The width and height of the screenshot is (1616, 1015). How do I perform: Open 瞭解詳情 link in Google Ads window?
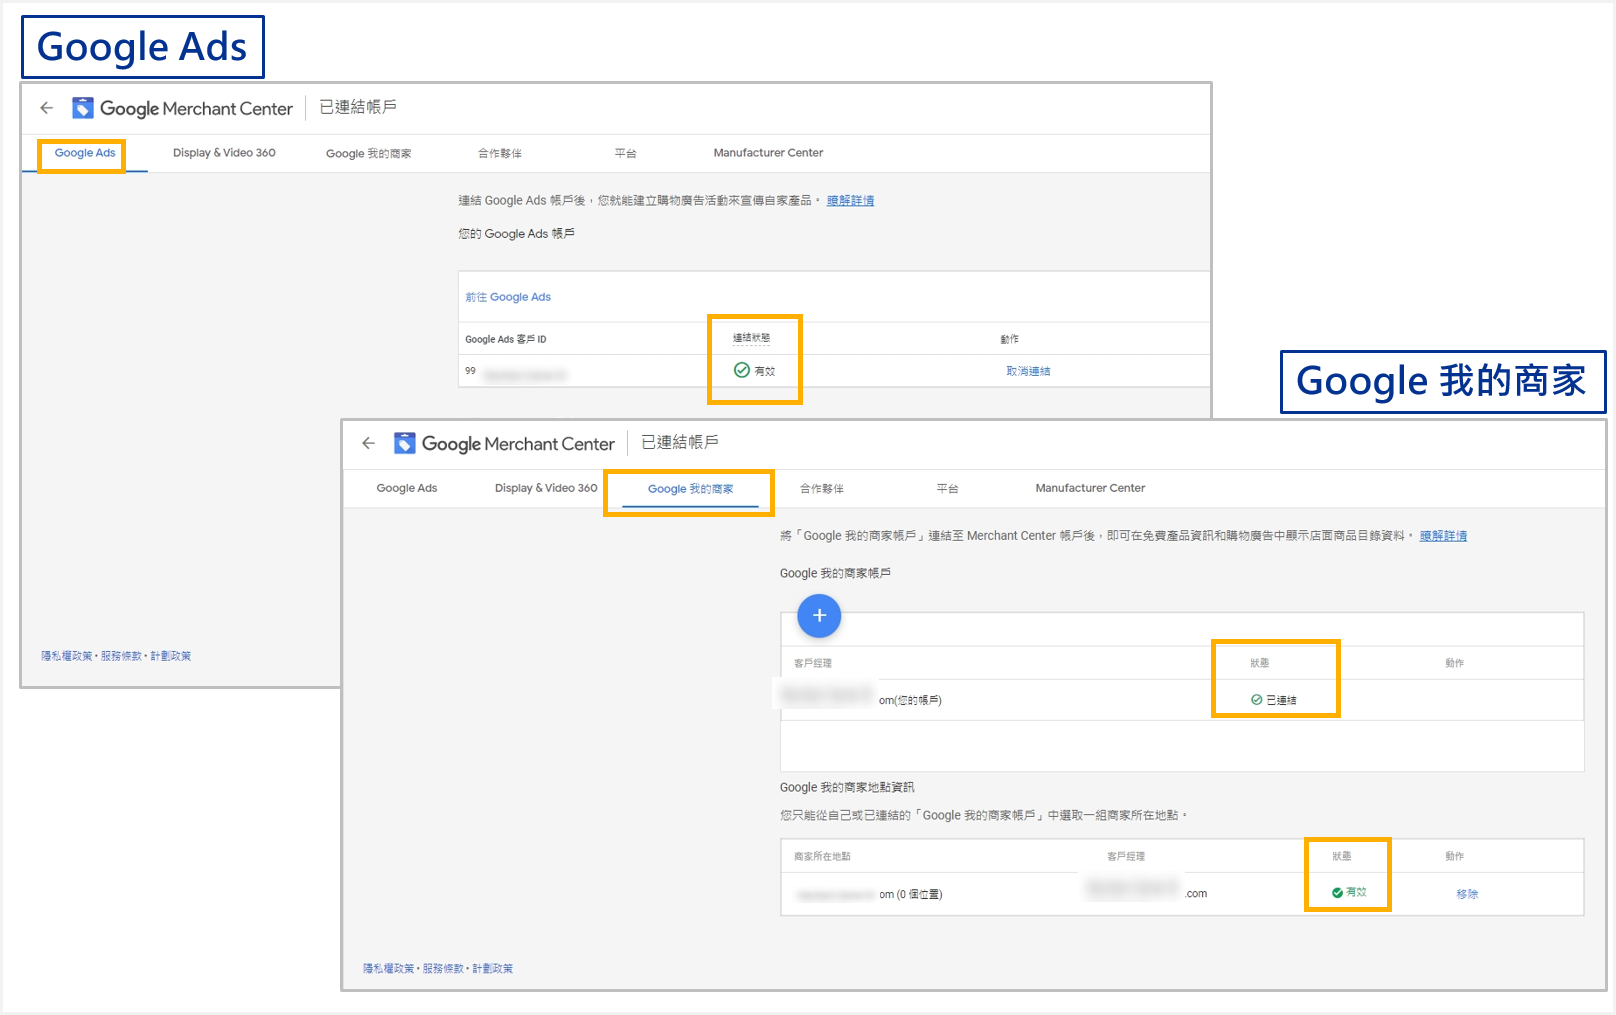point(850,201)
